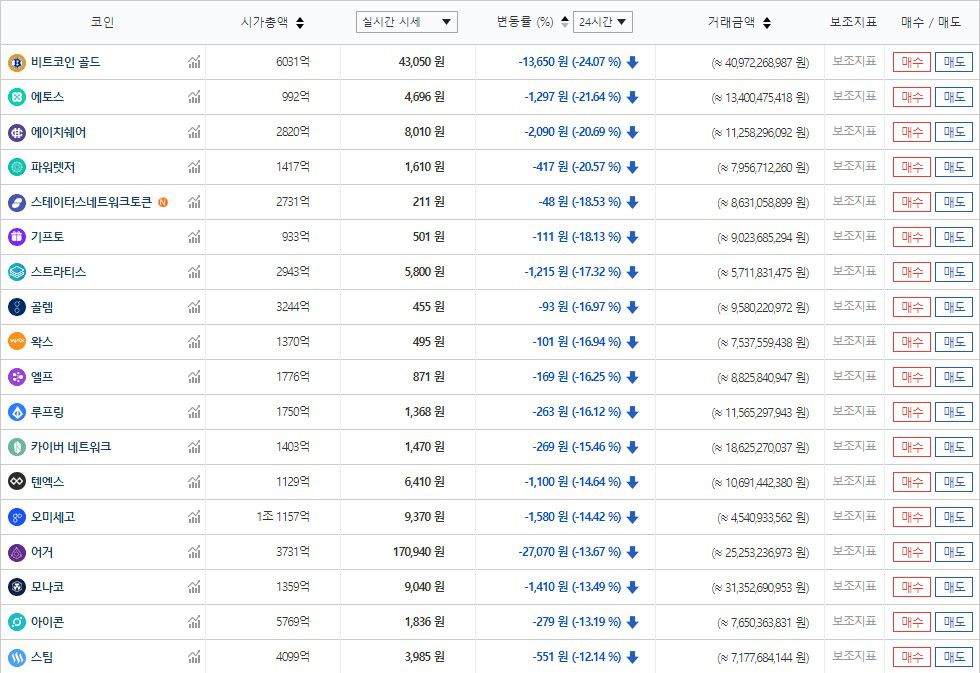
Task: Open chart icon for 에토스 row
Action: click(194, 97)
